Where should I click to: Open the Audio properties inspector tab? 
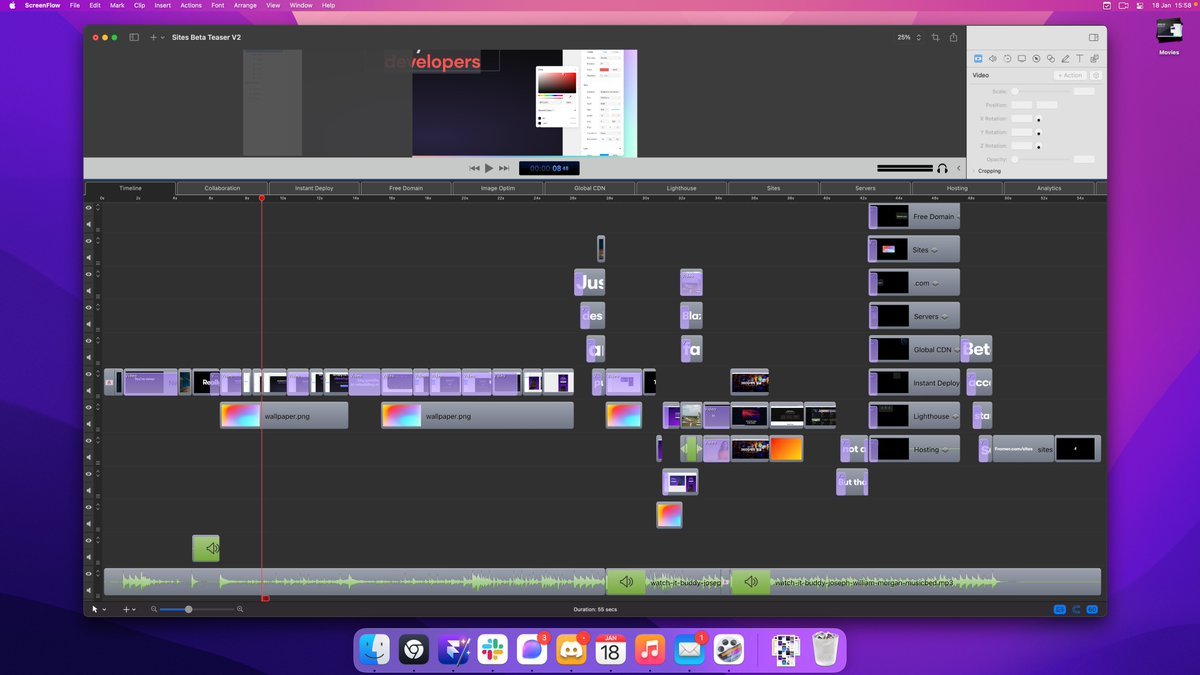992,59
